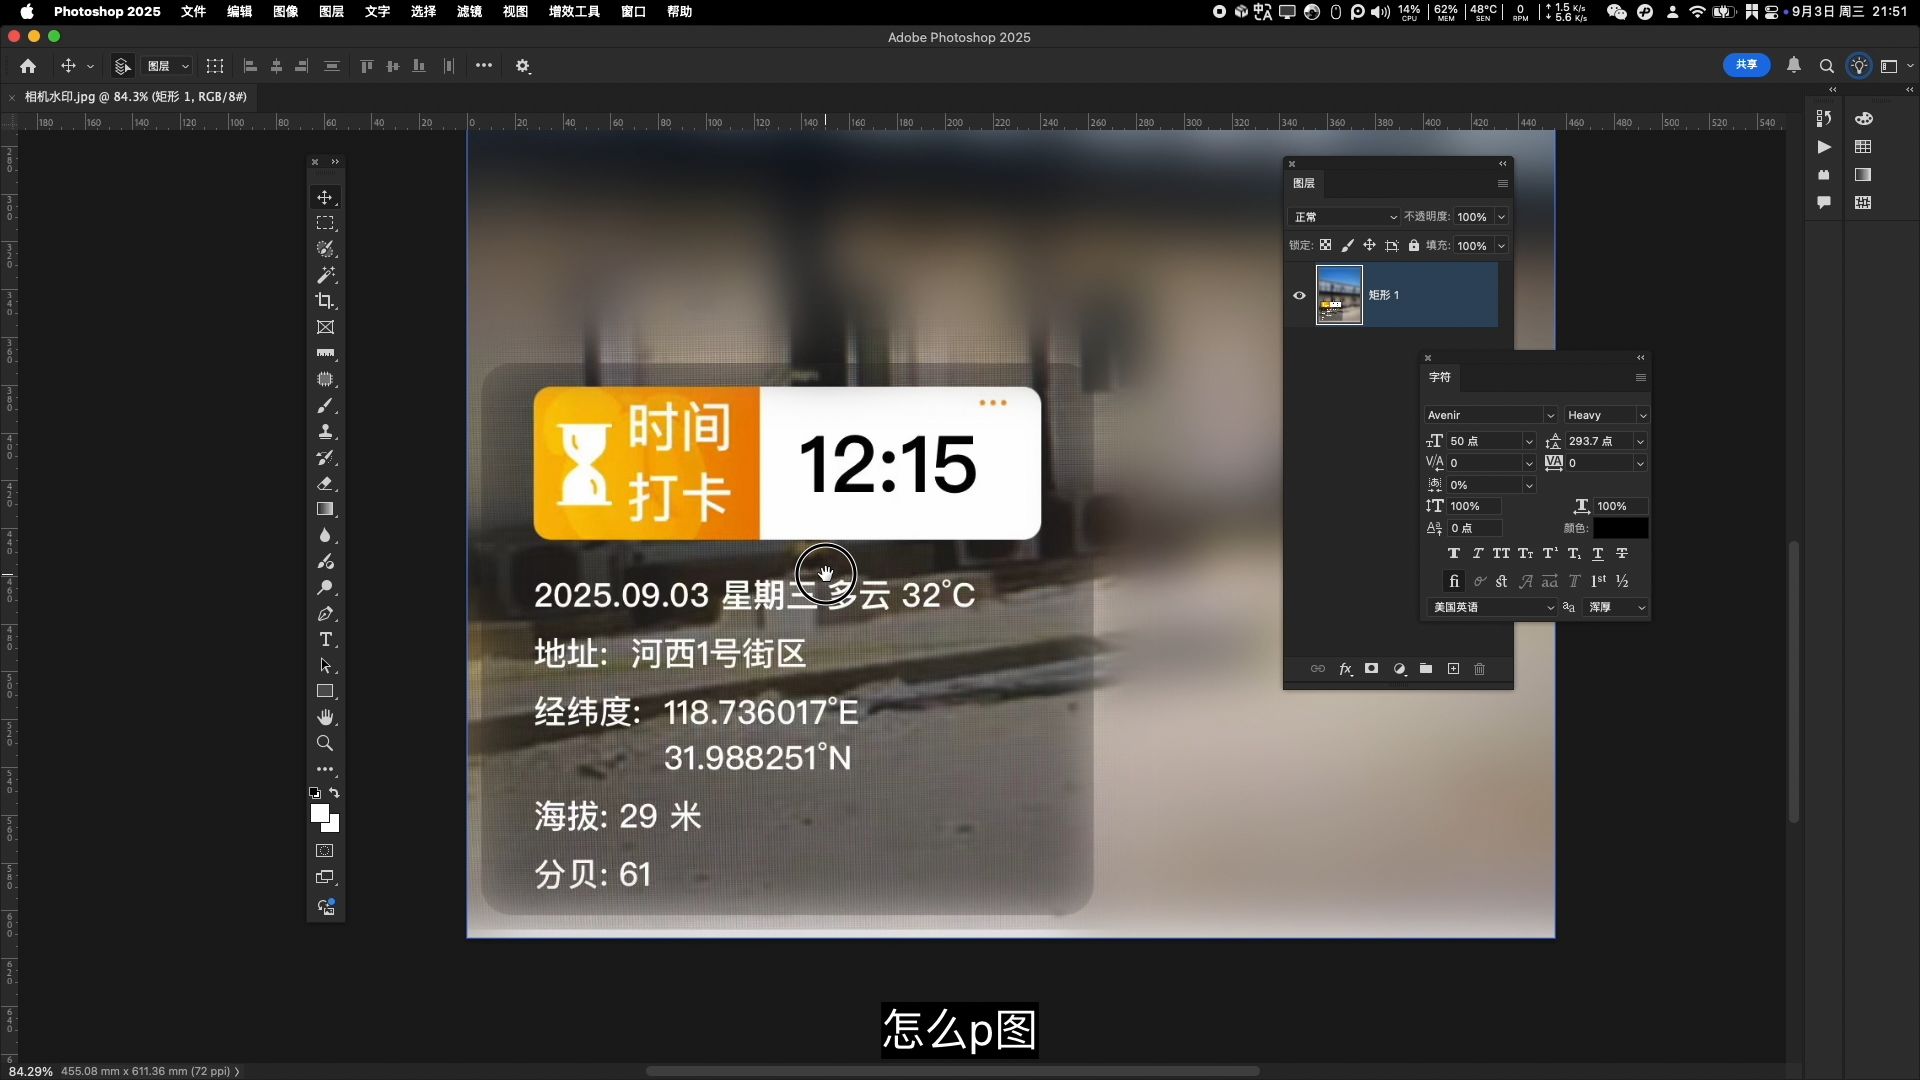Toggle faux bold in Character panel
Image resolution: width=1920 pixels, height=1080 pixels.
[1454, 553]
